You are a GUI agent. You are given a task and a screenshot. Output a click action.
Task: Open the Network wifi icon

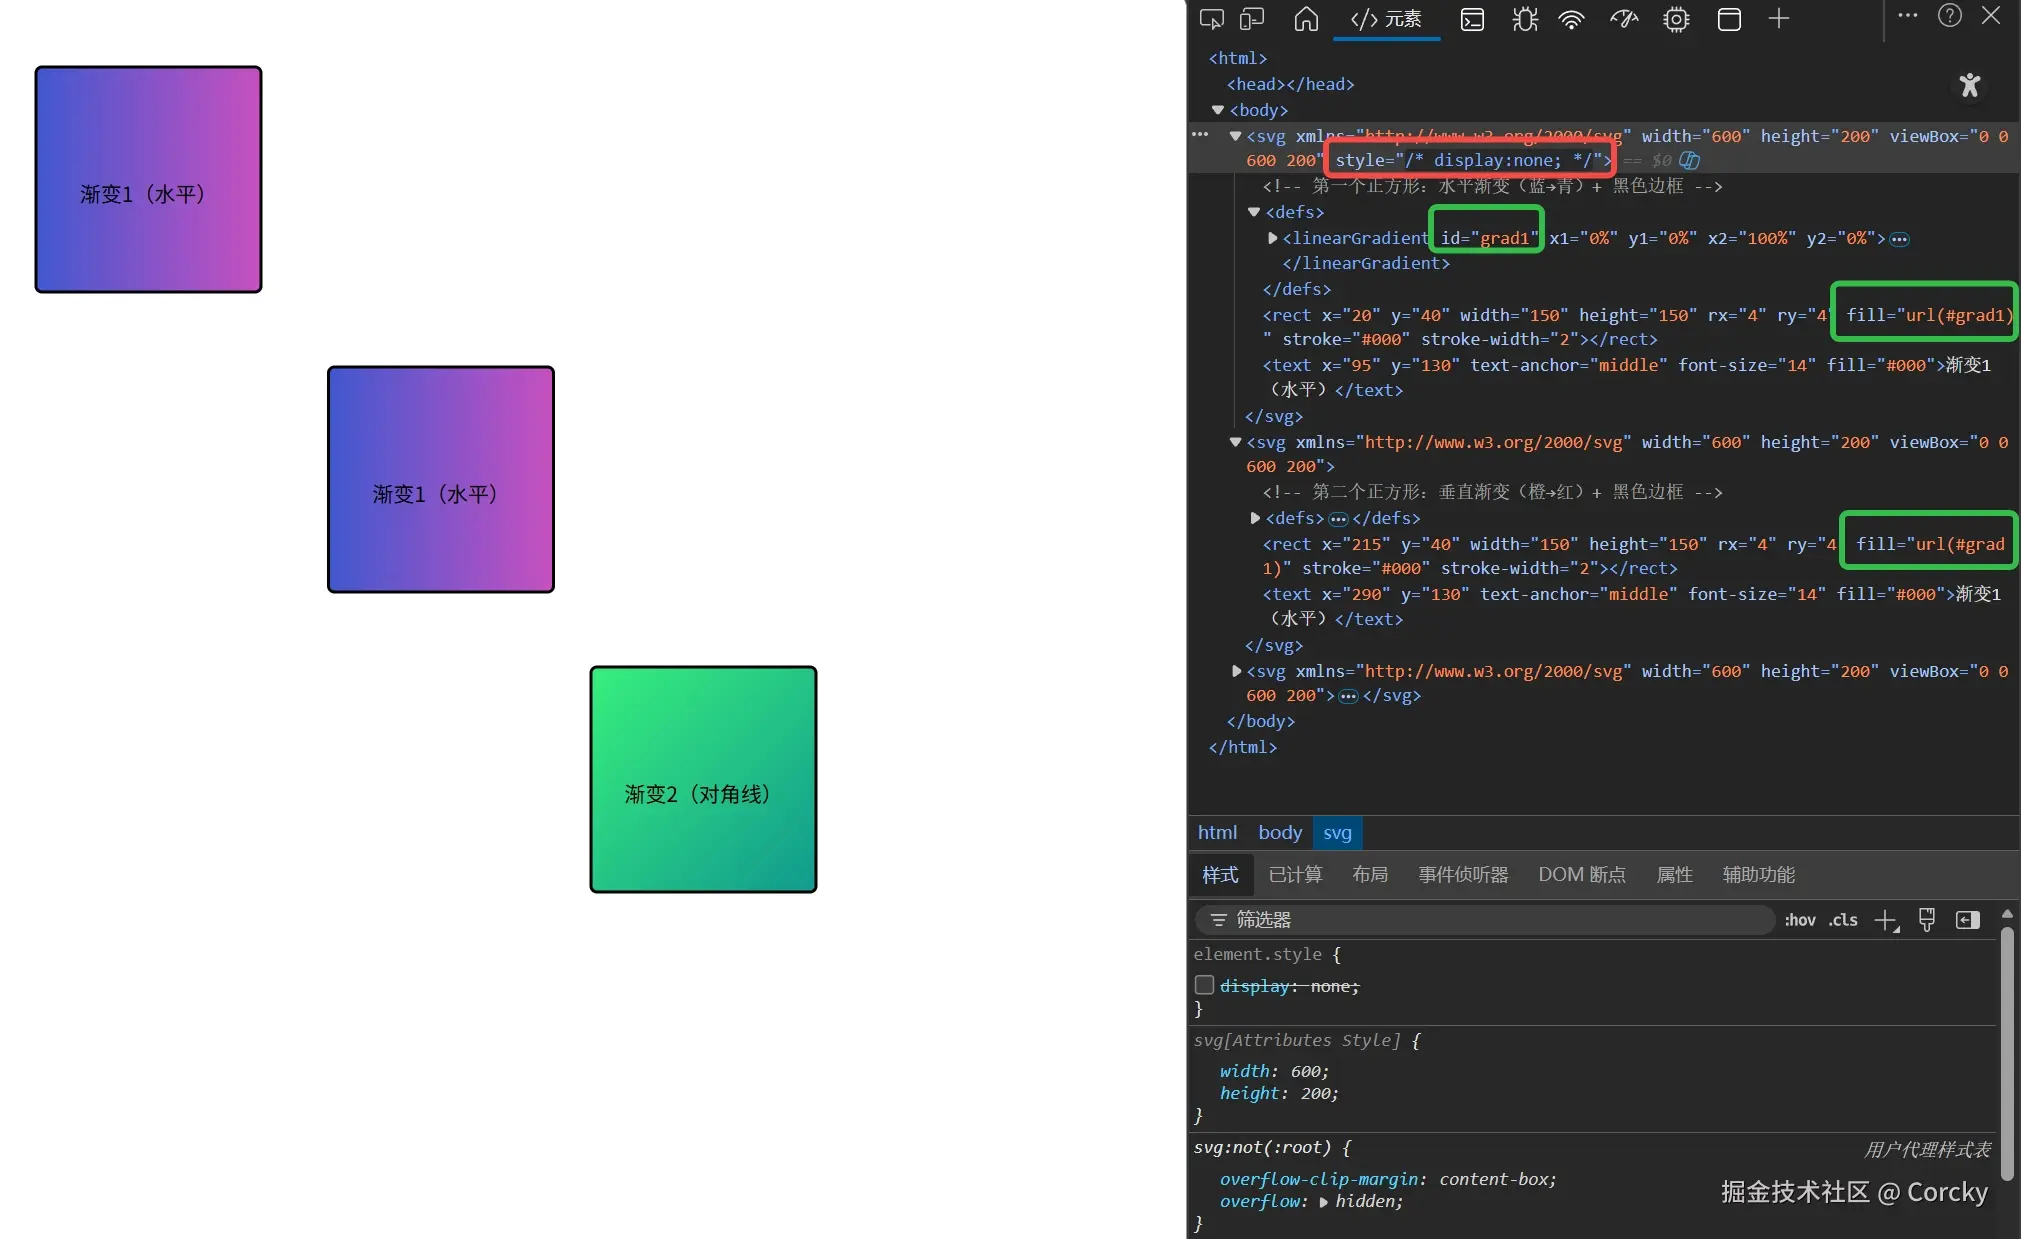1572,19
